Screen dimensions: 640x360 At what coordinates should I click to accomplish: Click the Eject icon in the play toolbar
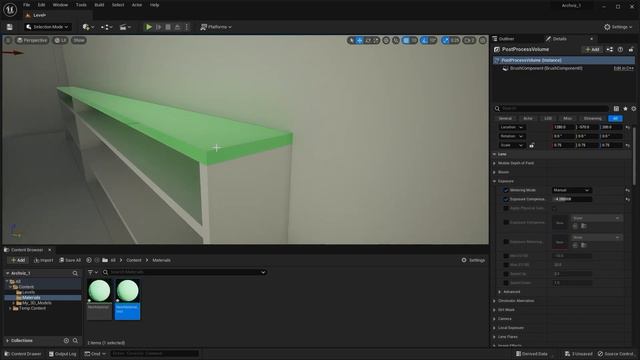[178, 27]
